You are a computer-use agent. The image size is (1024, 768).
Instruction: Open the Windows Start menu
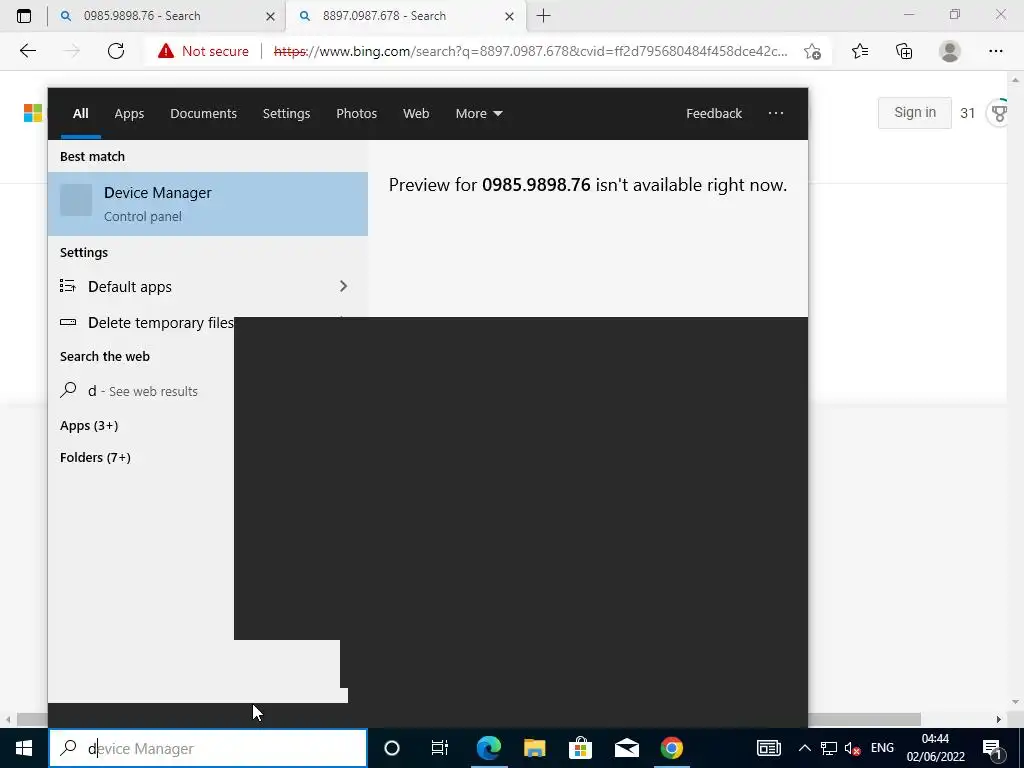click(24, 748)
